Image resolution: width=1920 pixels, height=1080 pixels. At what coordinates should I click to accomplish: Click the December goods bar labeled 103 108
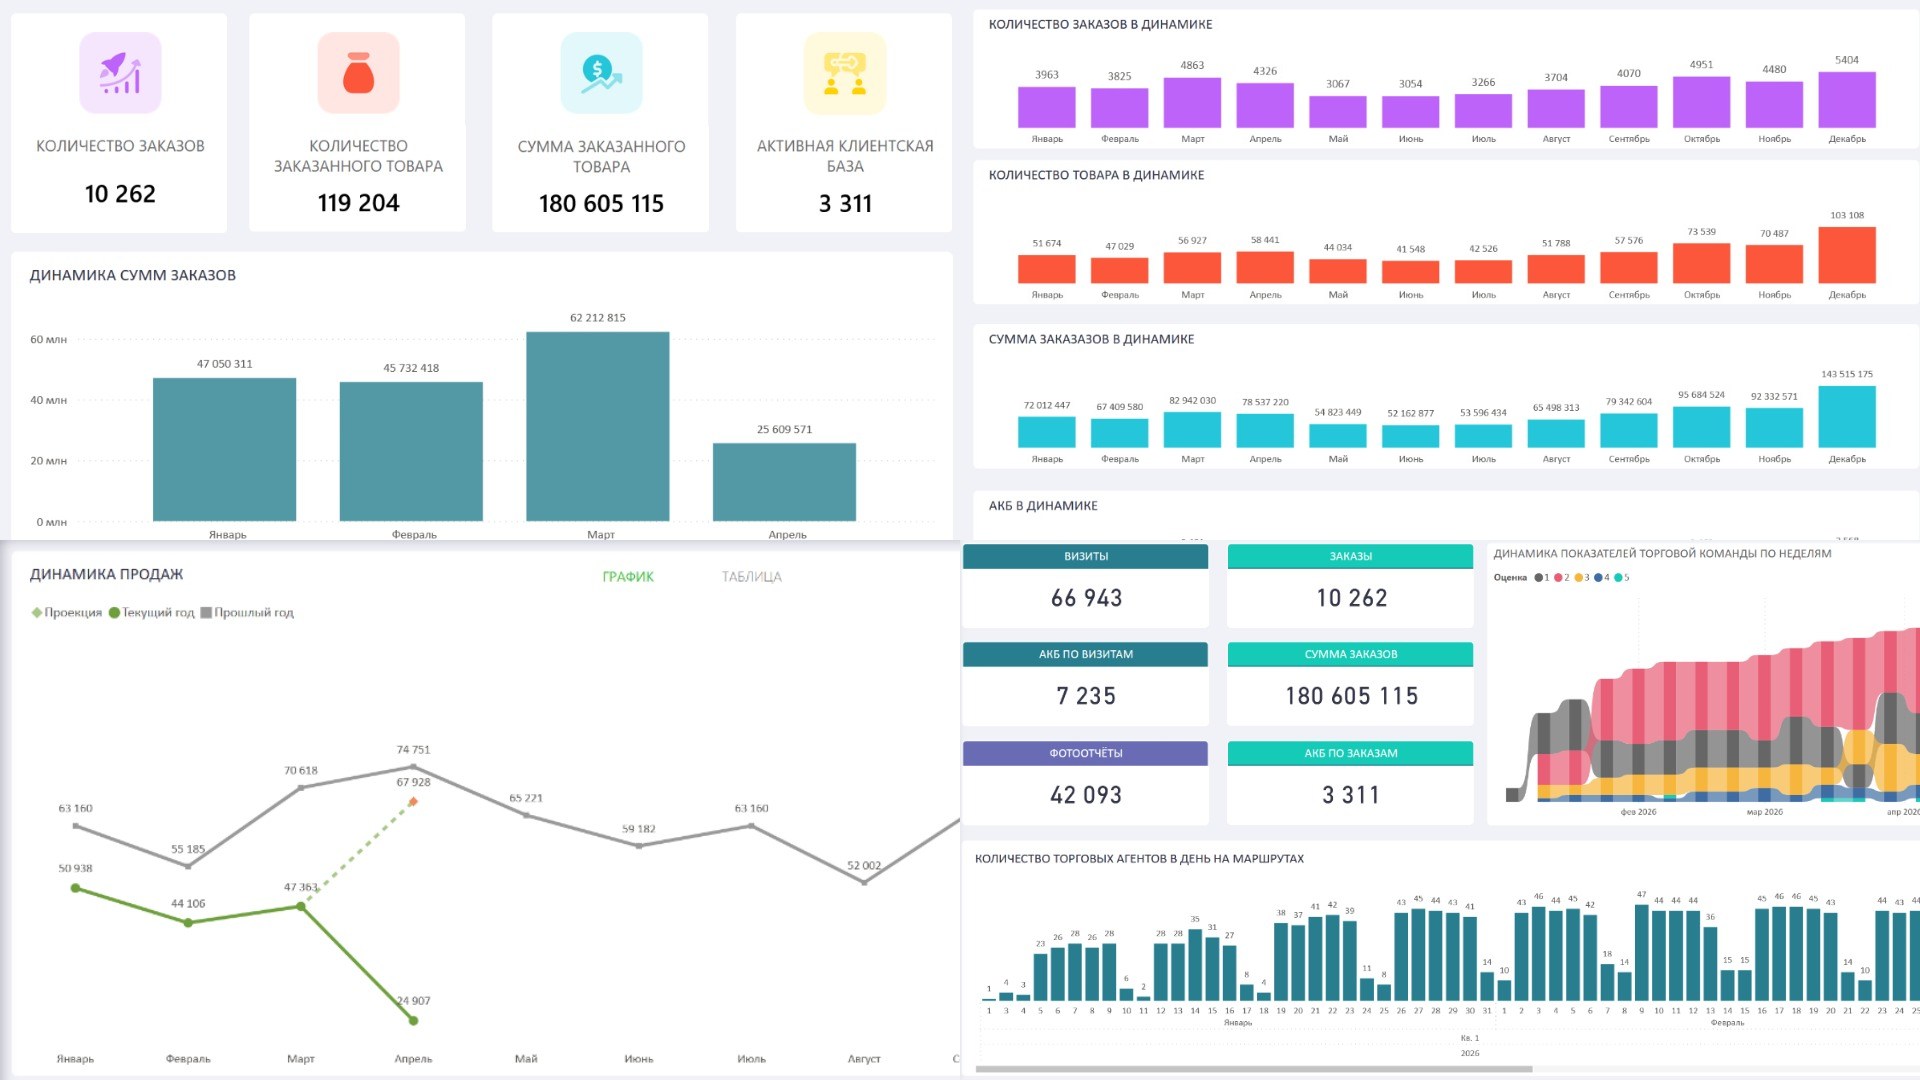1847,255
